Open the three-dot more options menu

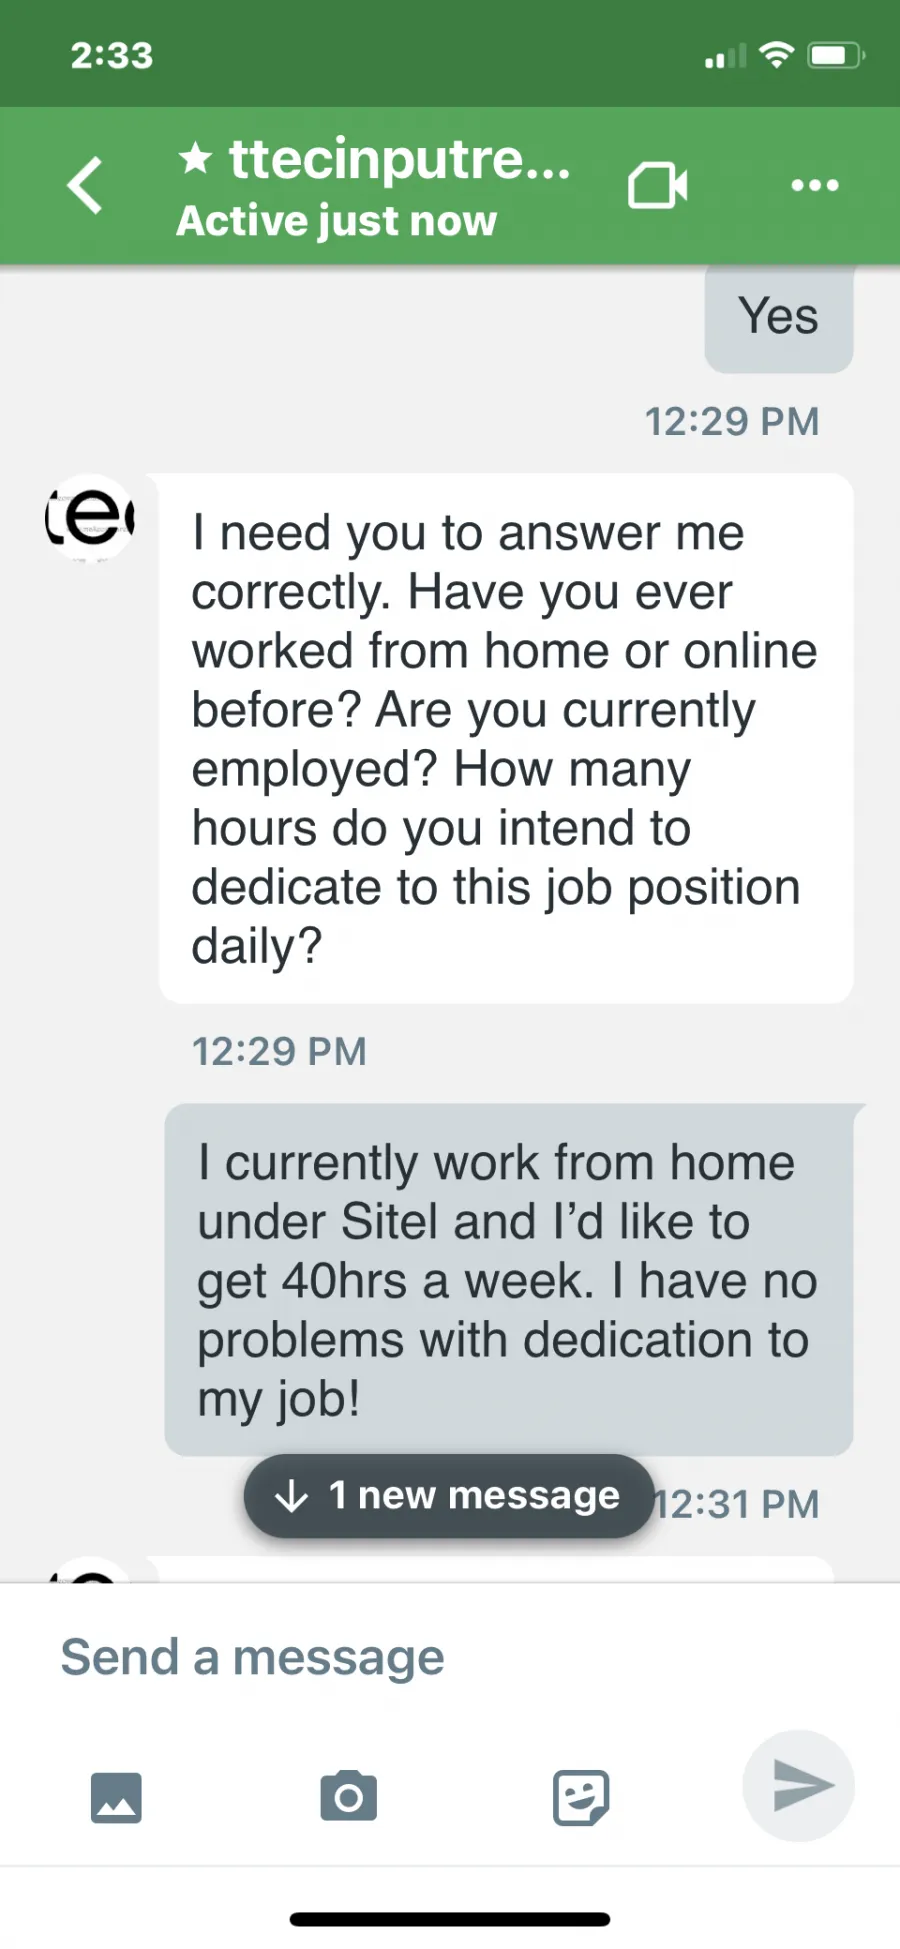[815, 185]
